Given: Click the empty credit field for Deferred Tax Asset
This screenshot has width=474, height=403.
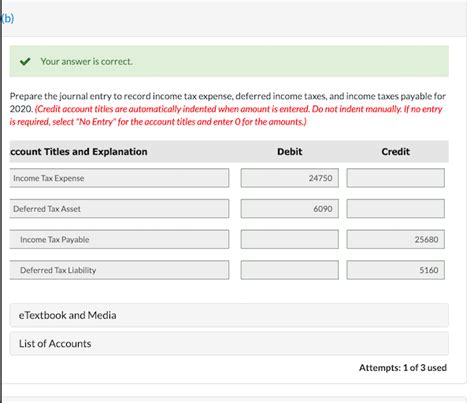Looking at the screenshot, I should click(x=396, y=209).
